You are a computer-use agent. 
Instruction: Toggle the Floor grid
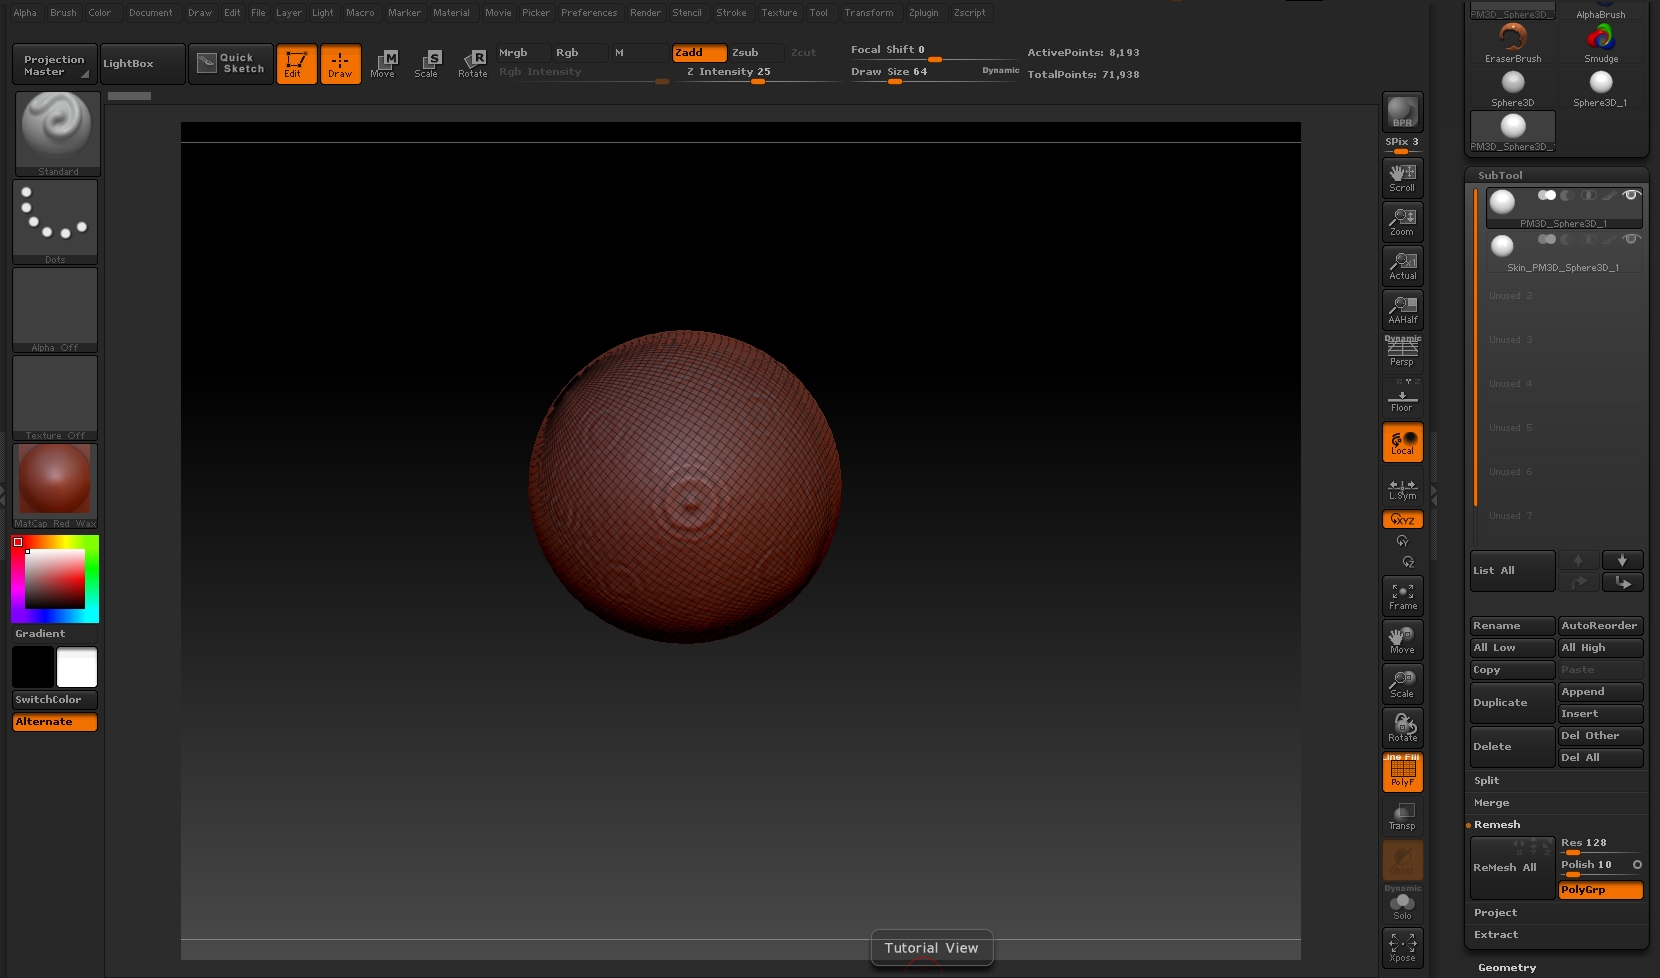coord(1402,397)
